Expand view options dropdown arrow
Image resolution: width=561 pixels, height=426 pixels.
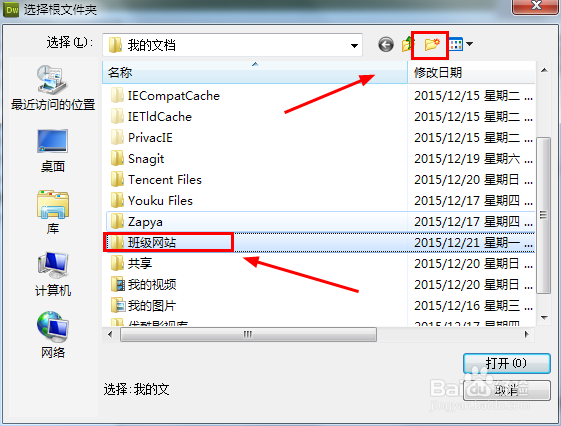[469, 44]
